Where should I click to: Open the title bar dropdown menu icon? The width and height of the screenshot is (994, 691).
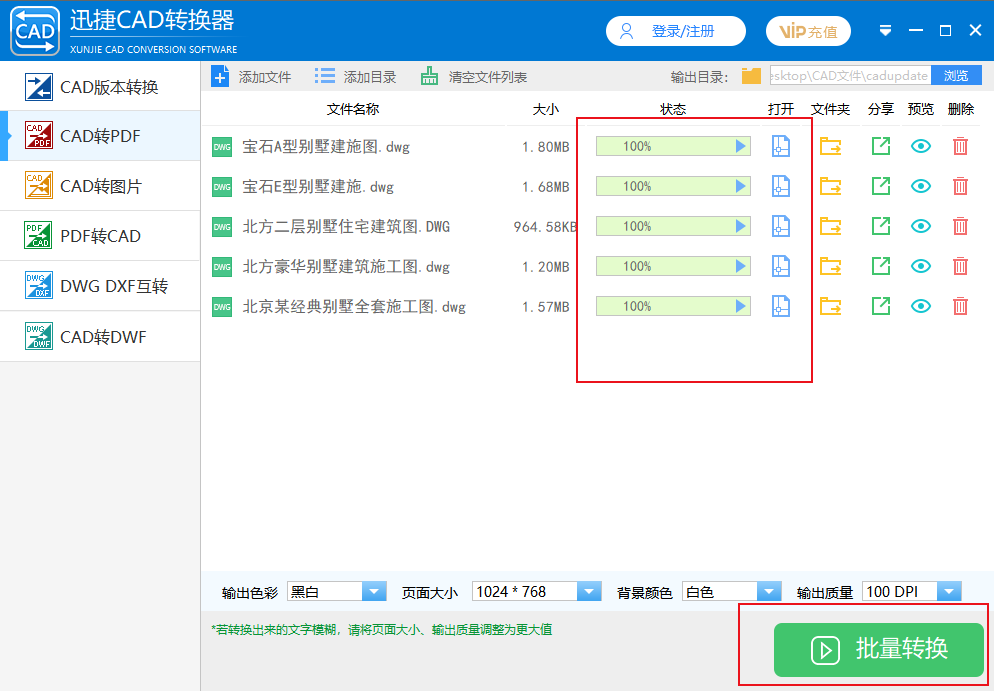tap(886, 30)
